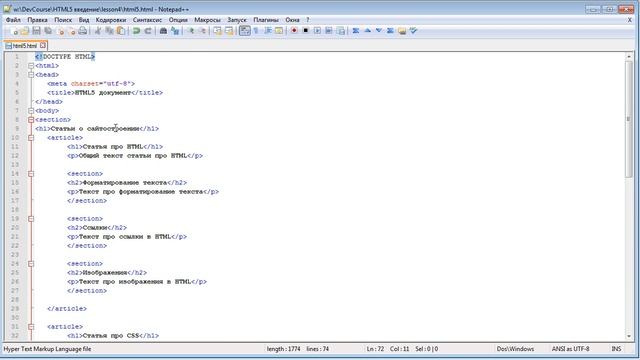Click the meta charset line in editor
640x360 pixels.
click(91, 84)
